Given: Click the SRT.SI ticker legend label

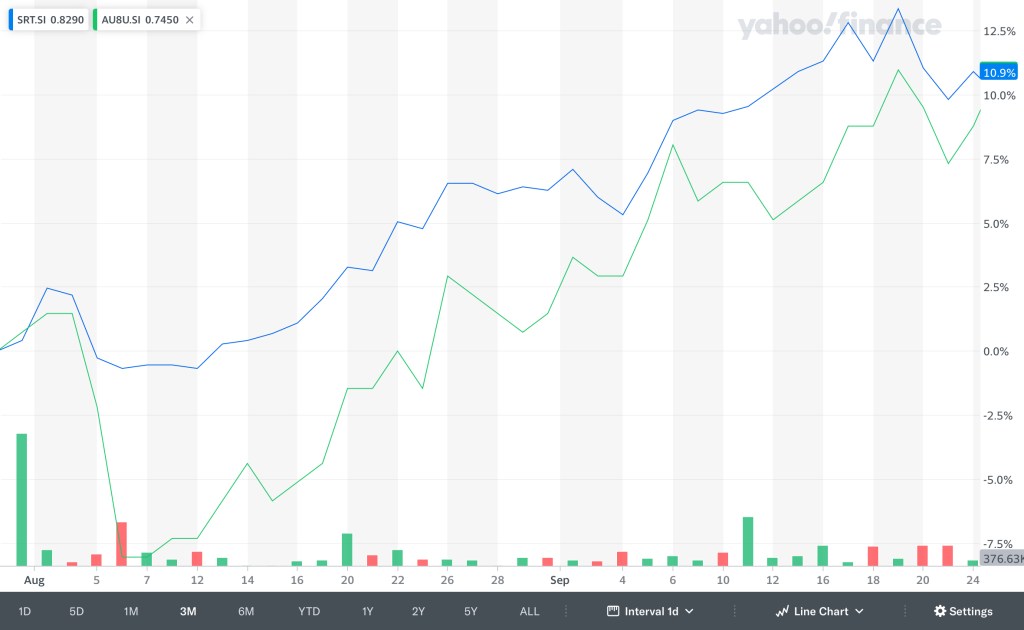Looking at the screenshot, I should pyautogui.click(x=33, y=19).
